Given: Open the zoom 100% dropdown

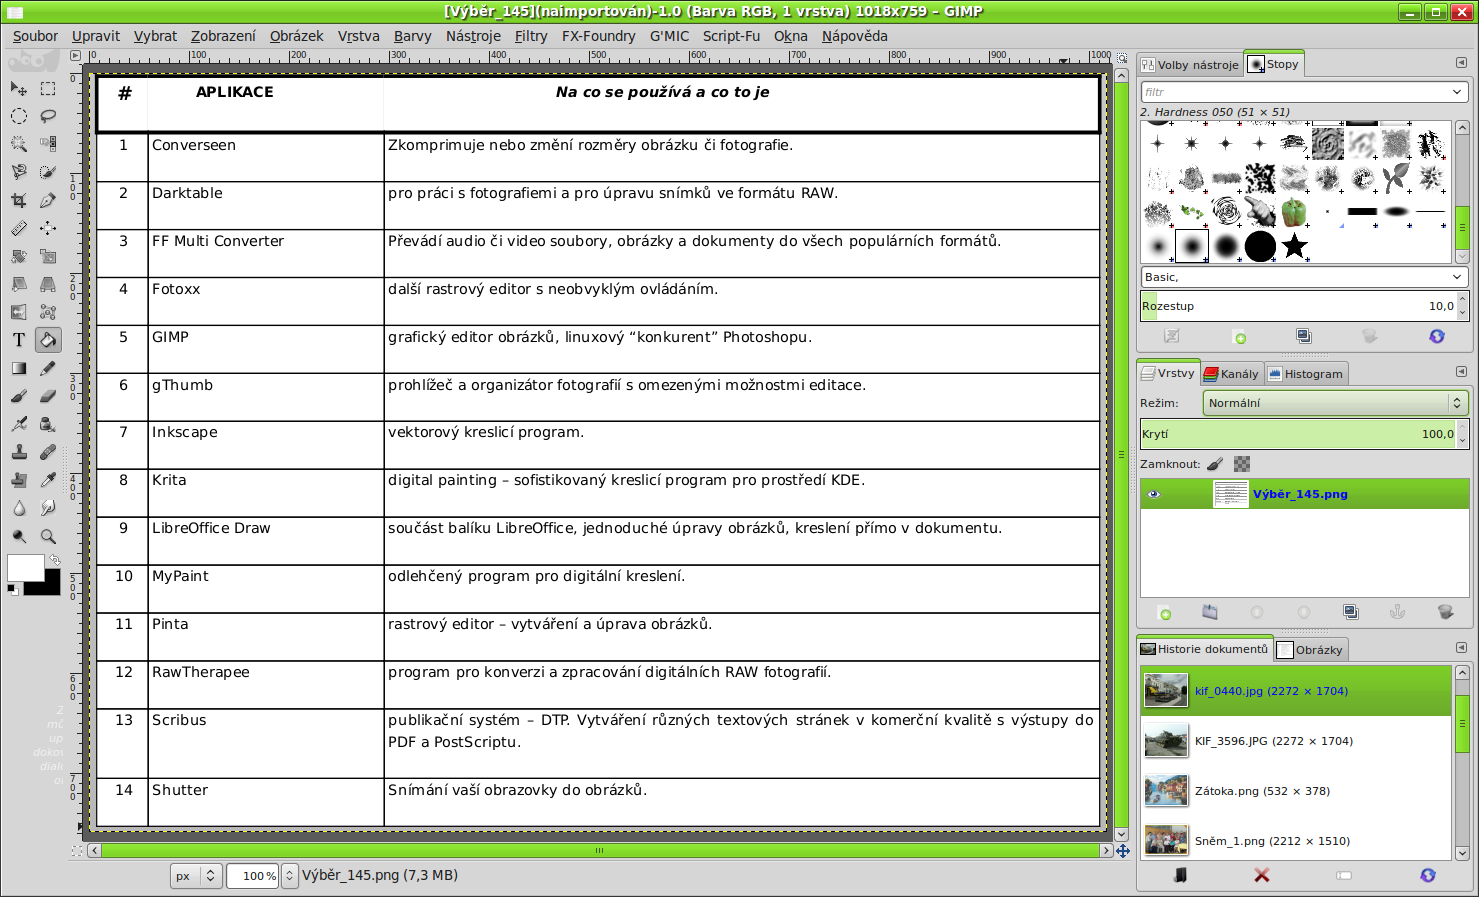Looking at the screenshot, I should click(x=289, y=876).
